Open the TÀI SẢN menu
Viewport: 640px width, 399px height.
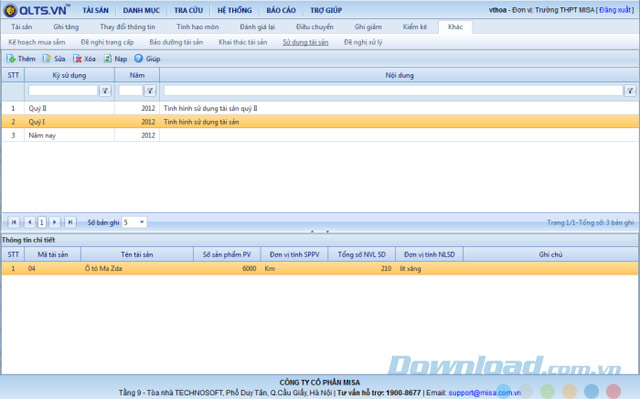(96, 10)
